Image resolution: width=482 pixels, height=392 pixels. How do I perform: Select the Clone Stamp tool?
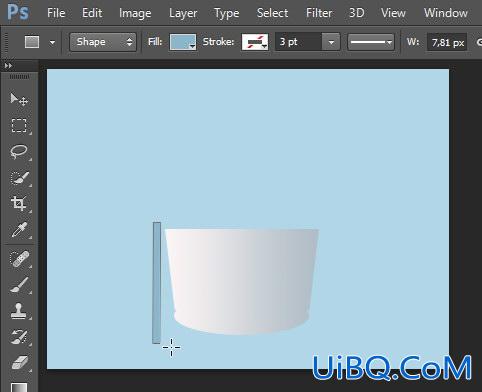[18, 311]
